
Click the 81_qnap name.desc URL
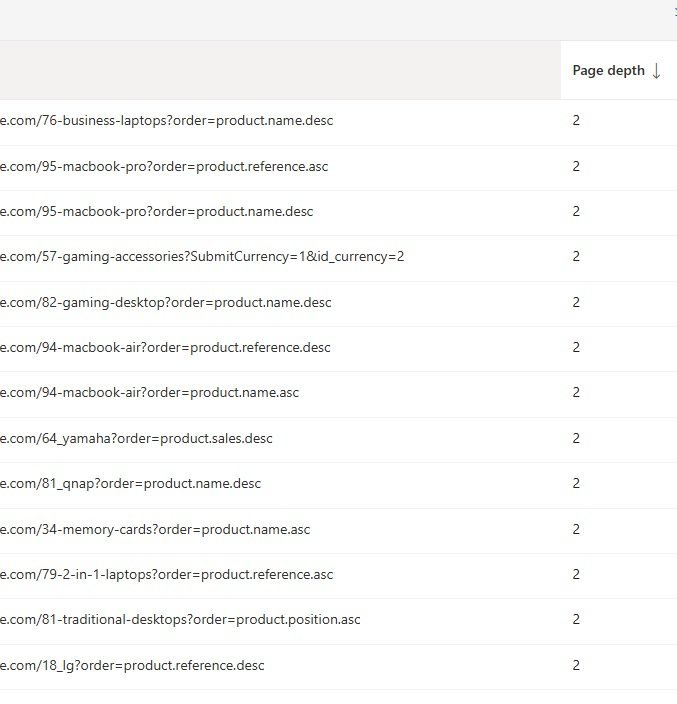pos(131,483)
